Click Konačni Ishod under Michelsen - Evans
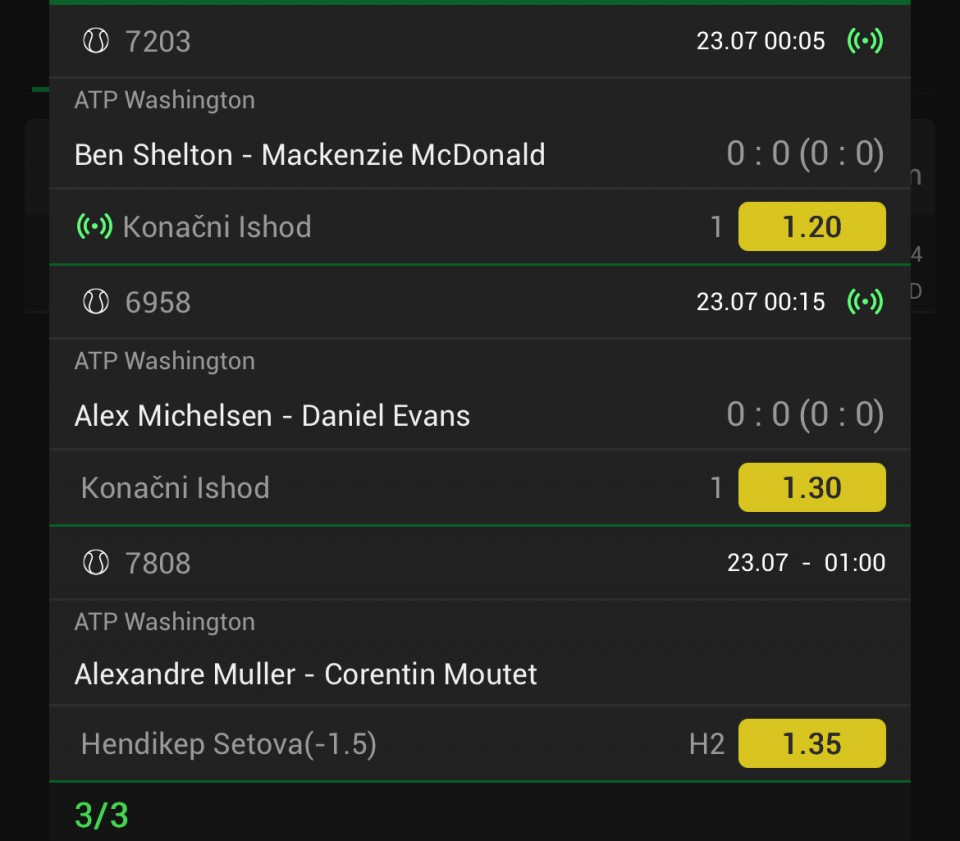The image size is (960, 841). [175, 488]
